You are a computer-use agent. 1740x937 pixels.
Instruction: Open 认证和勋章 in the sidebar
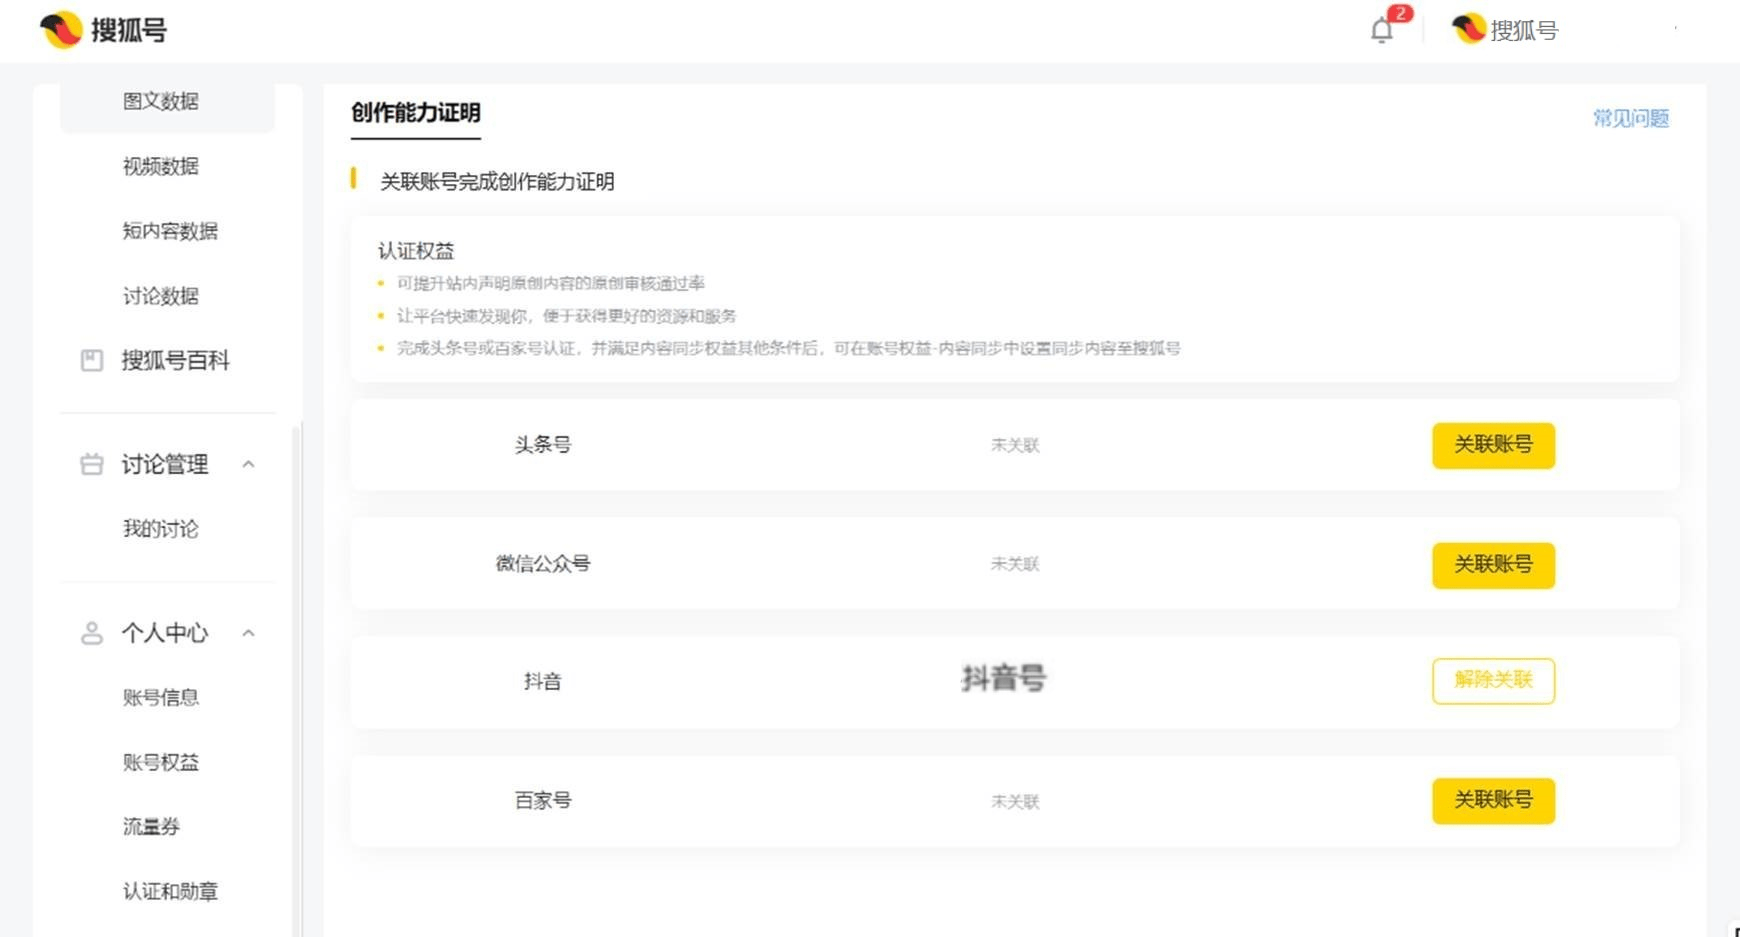point(170,891)
